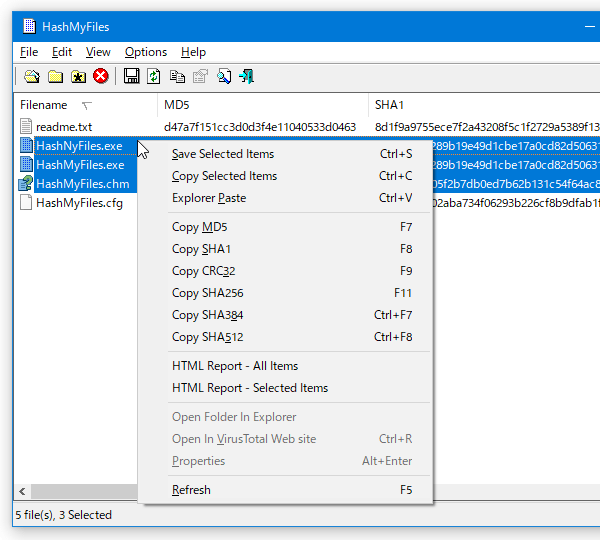Sort by the MD5 column header
This screenshot has height=540, width=600.
pos(263,105)
